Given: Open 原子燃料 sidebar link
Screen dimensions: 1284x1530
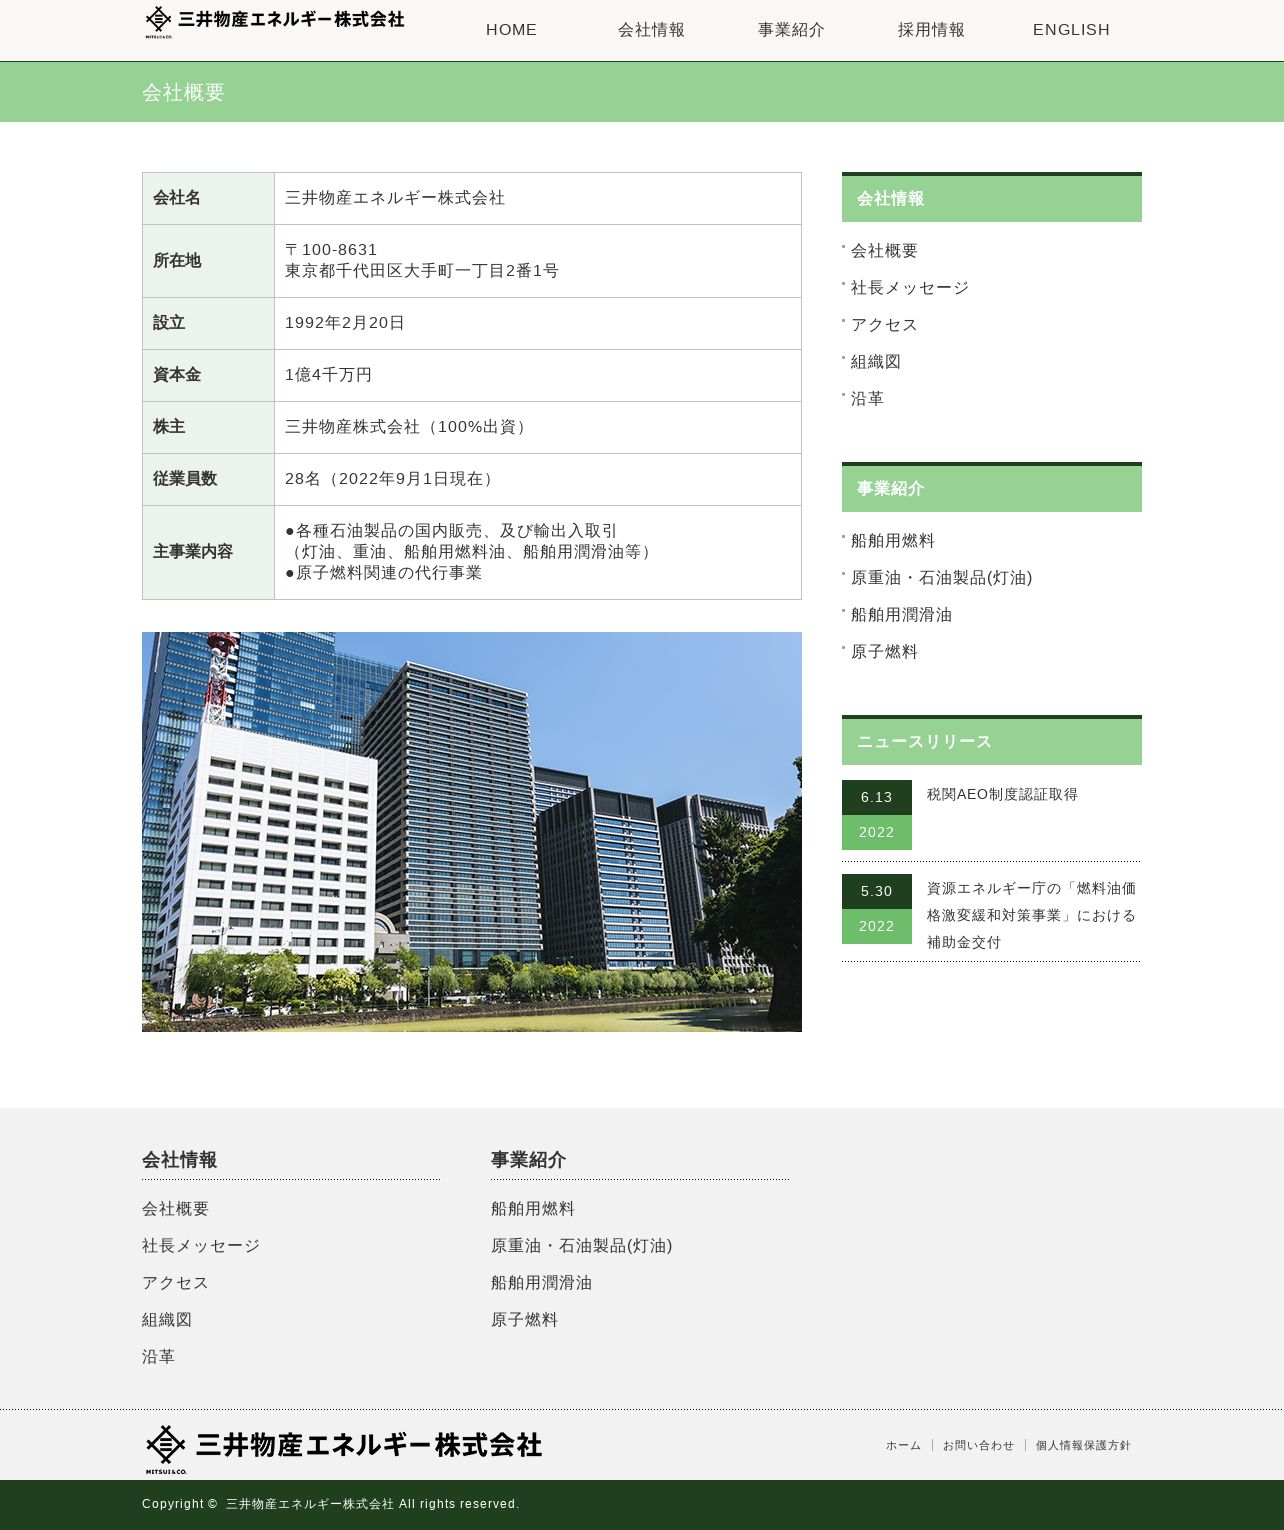Looking at the screenshot, I should pos(884,652).
